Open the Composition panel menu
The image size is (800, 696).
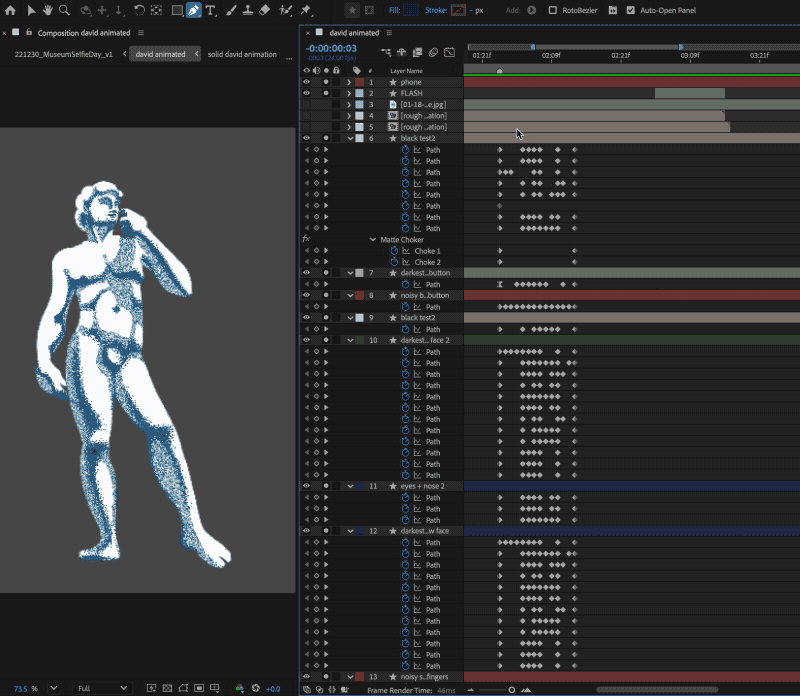pos(141,33)
